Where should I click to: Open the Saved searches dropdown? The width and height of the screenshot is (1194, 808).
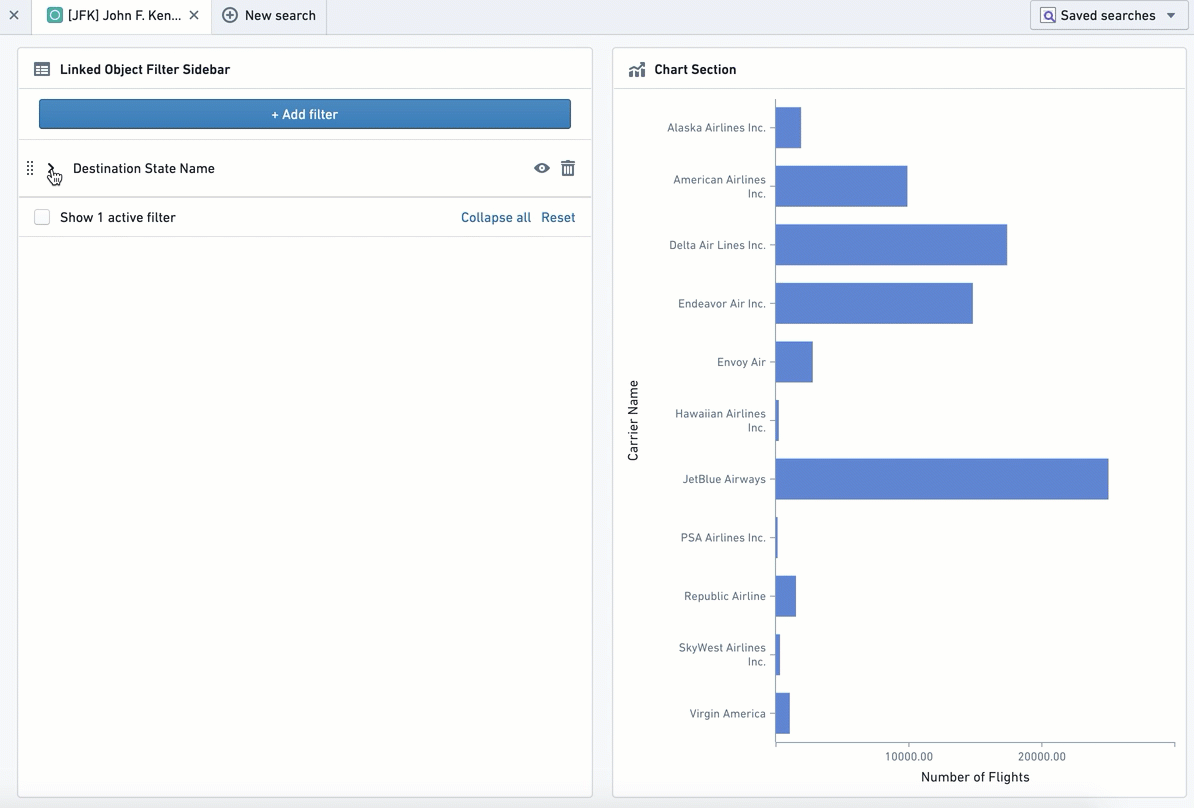point(1109,15)
